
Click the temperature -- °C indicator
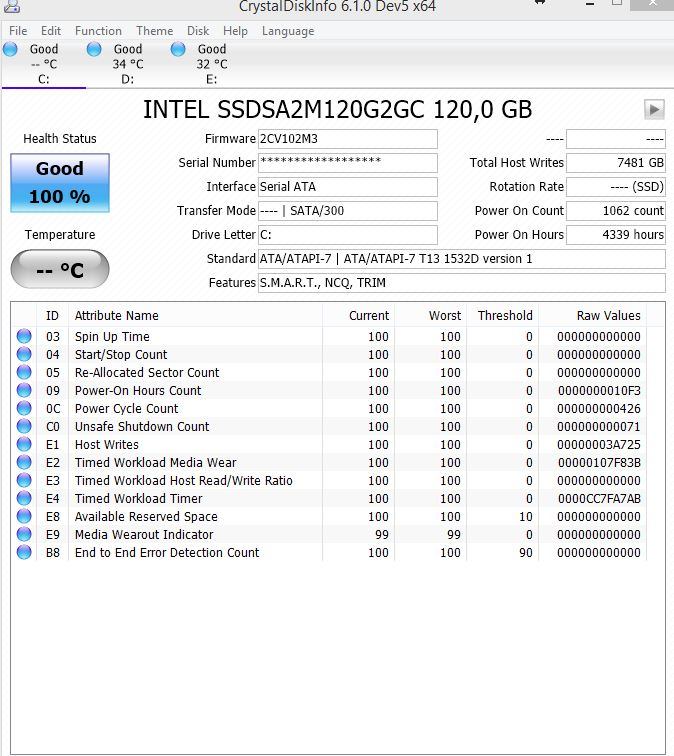coord(60,269)
